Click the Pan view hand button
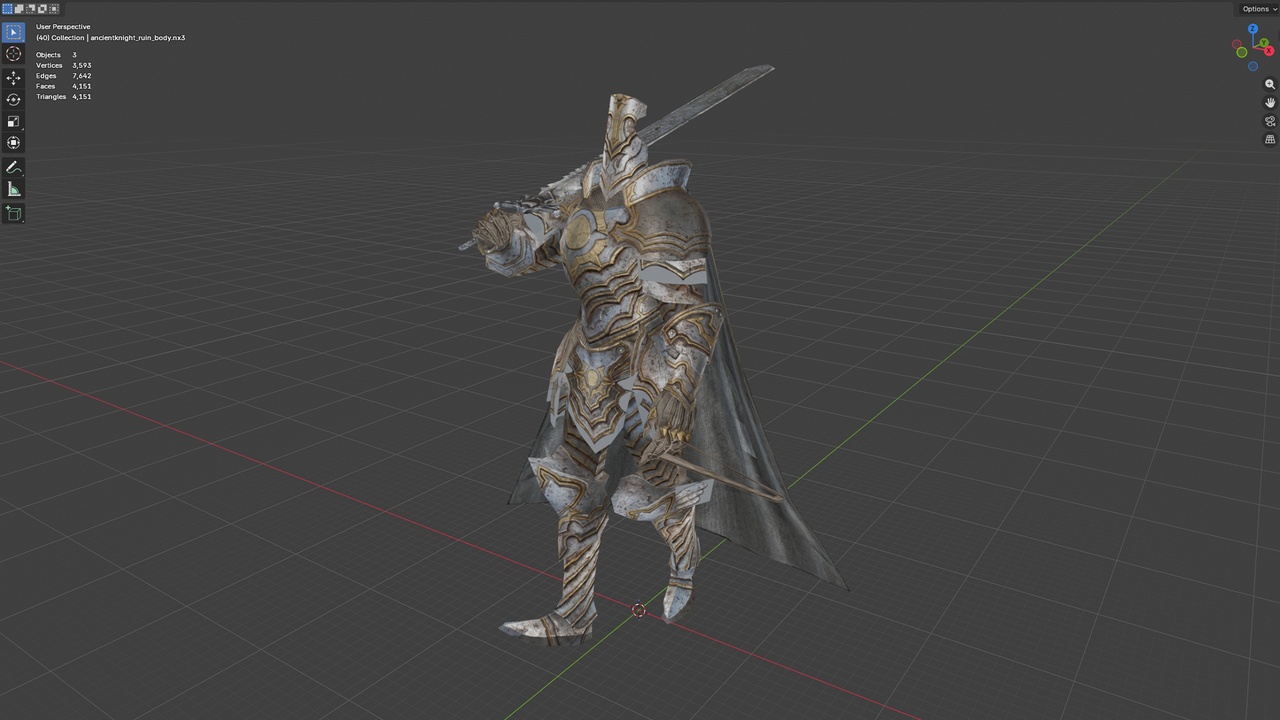1280x720 pixels. [x=1270, y=103]
